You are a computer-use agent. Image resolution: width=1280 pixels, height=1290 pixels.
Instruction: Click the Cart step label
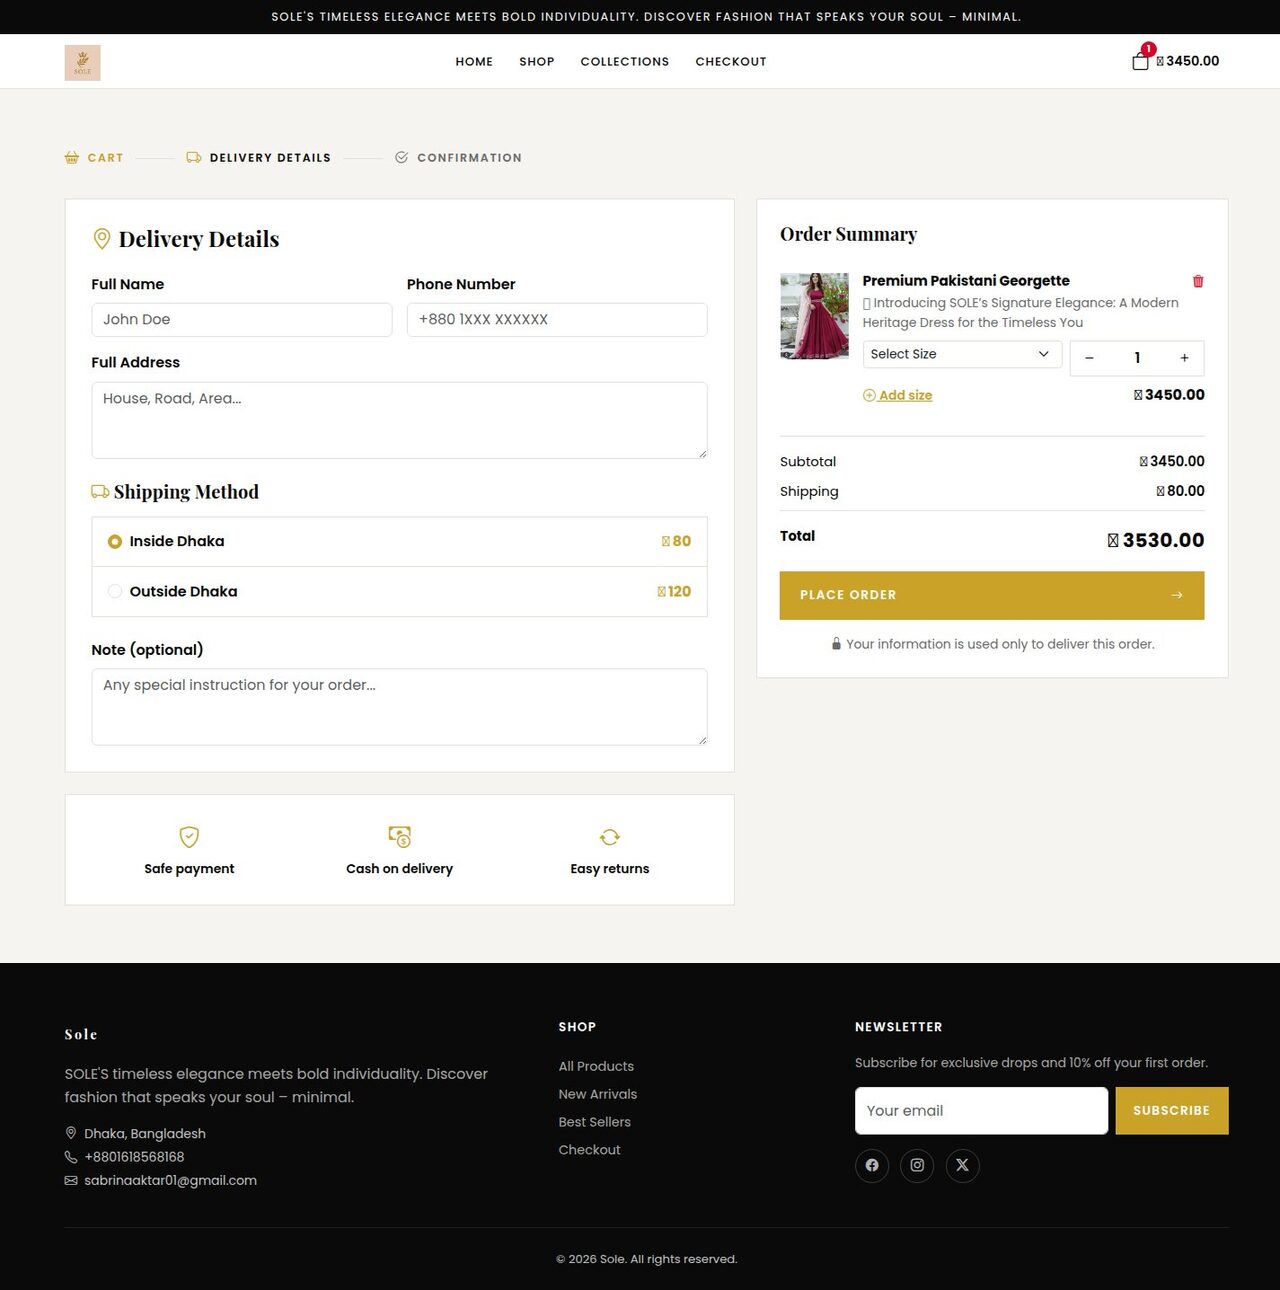point(105,158)
